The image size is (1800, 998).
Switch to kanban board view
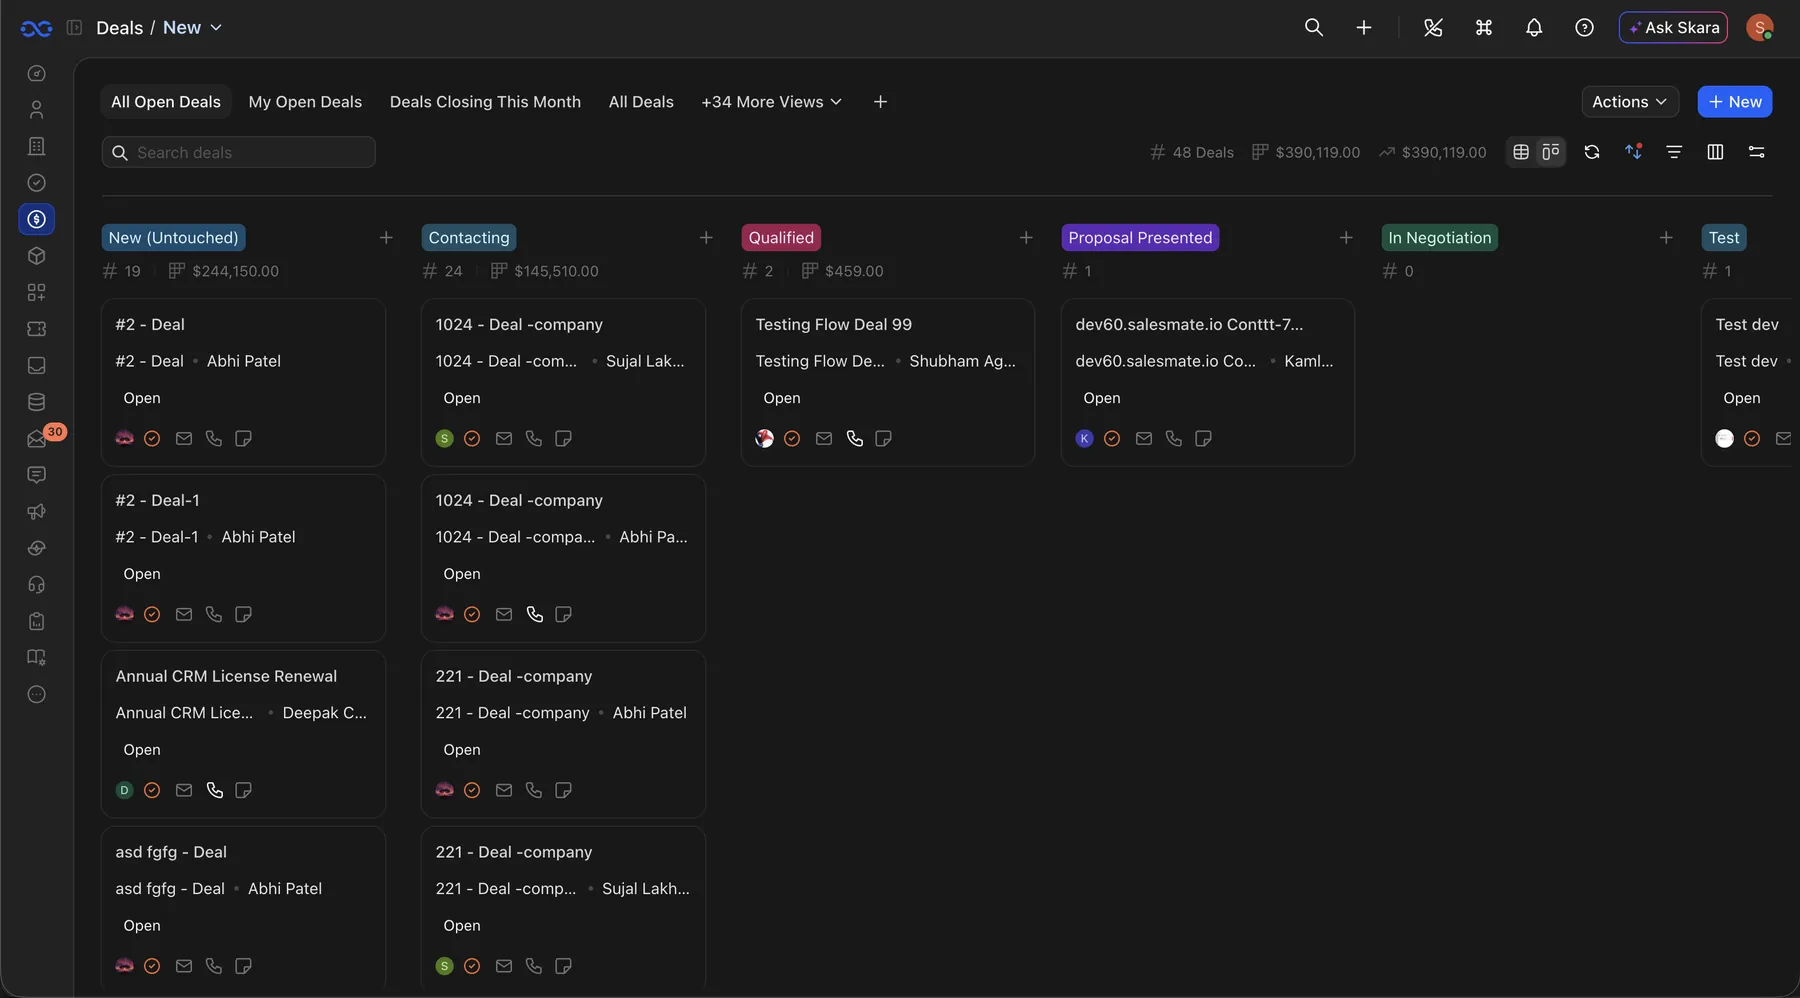coord(1551,152)
